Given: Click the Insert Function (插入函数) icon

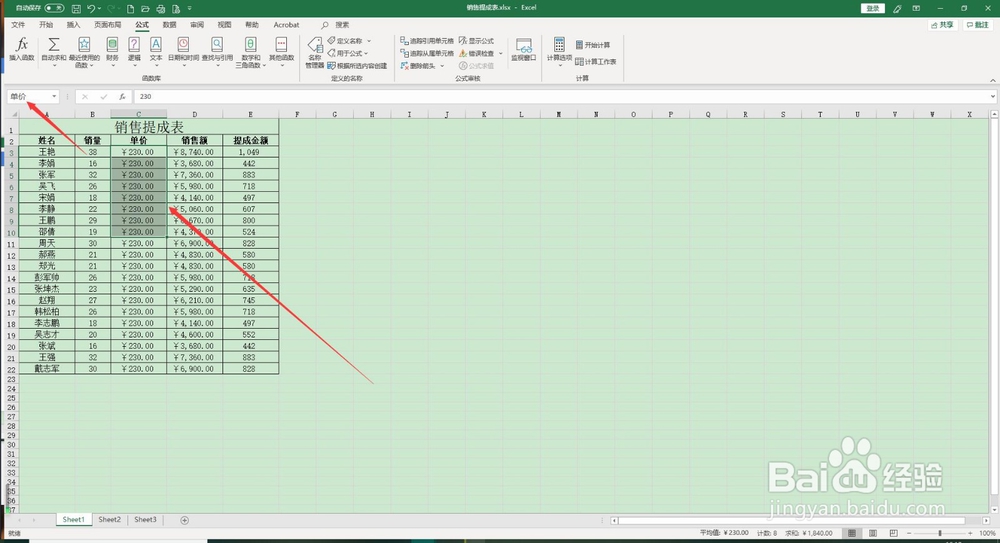Looking at the screenshot, I should click(22, 49).
